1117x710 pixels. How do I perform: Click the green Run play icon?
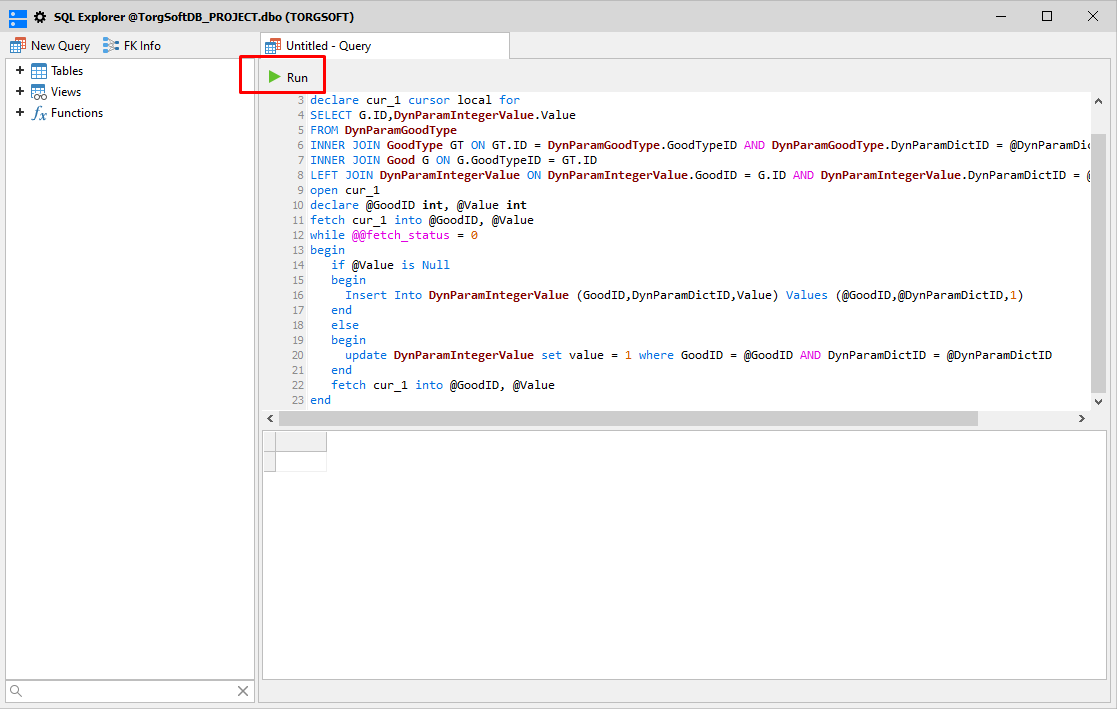274,76
